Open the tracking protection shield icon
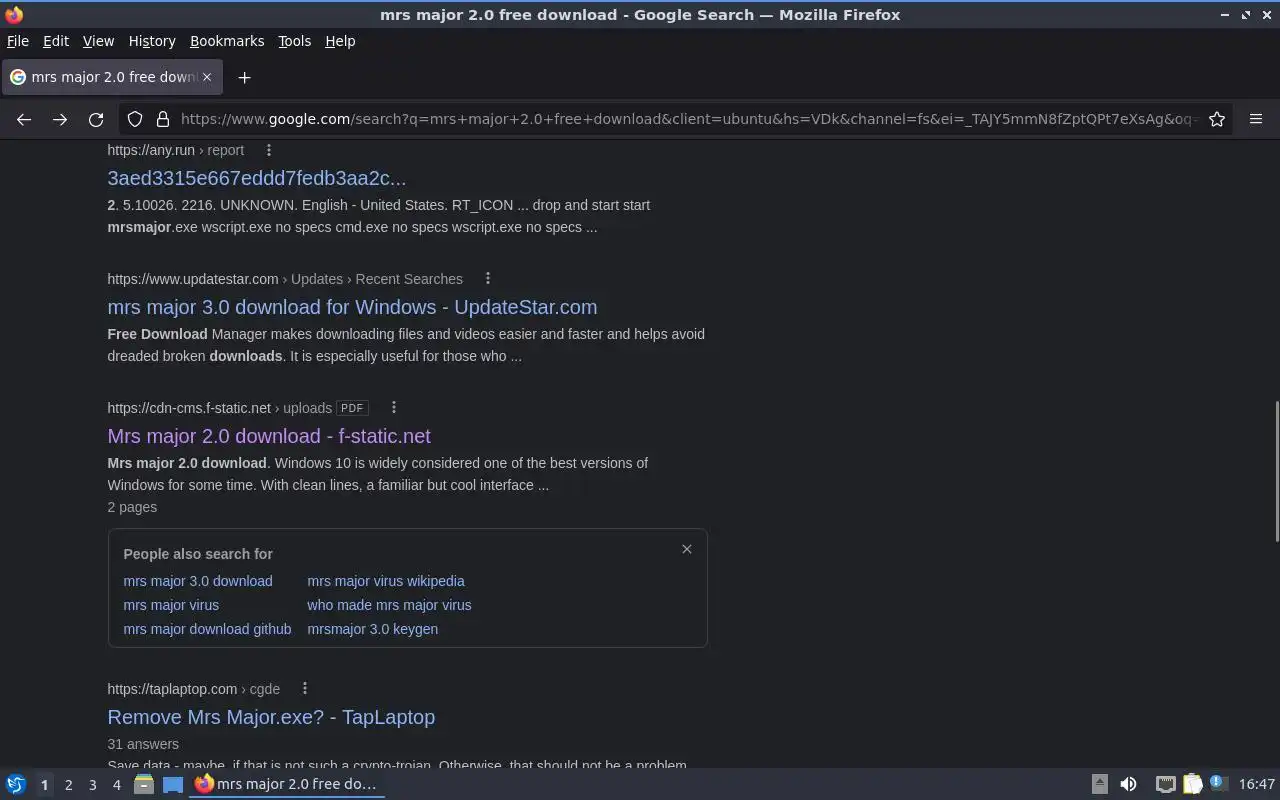 [135, 119]
